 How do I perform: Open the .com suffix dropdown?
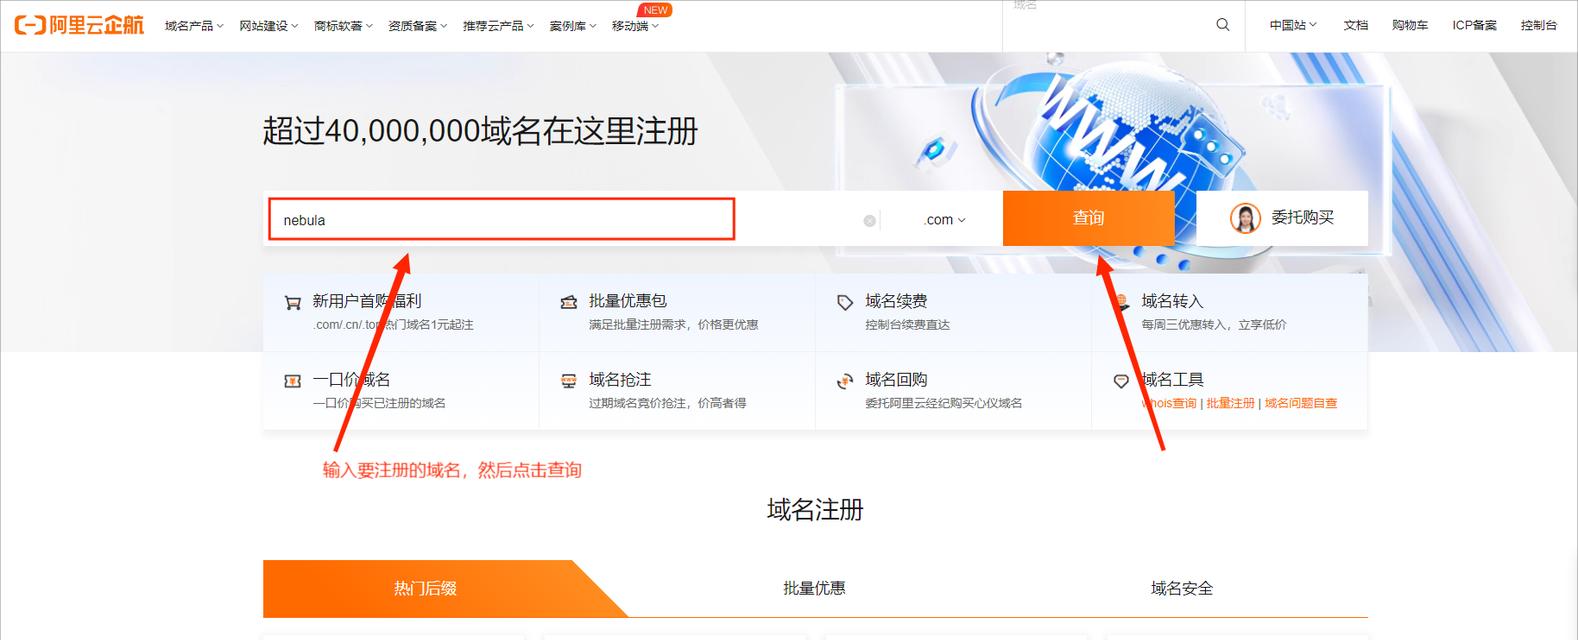944,220
